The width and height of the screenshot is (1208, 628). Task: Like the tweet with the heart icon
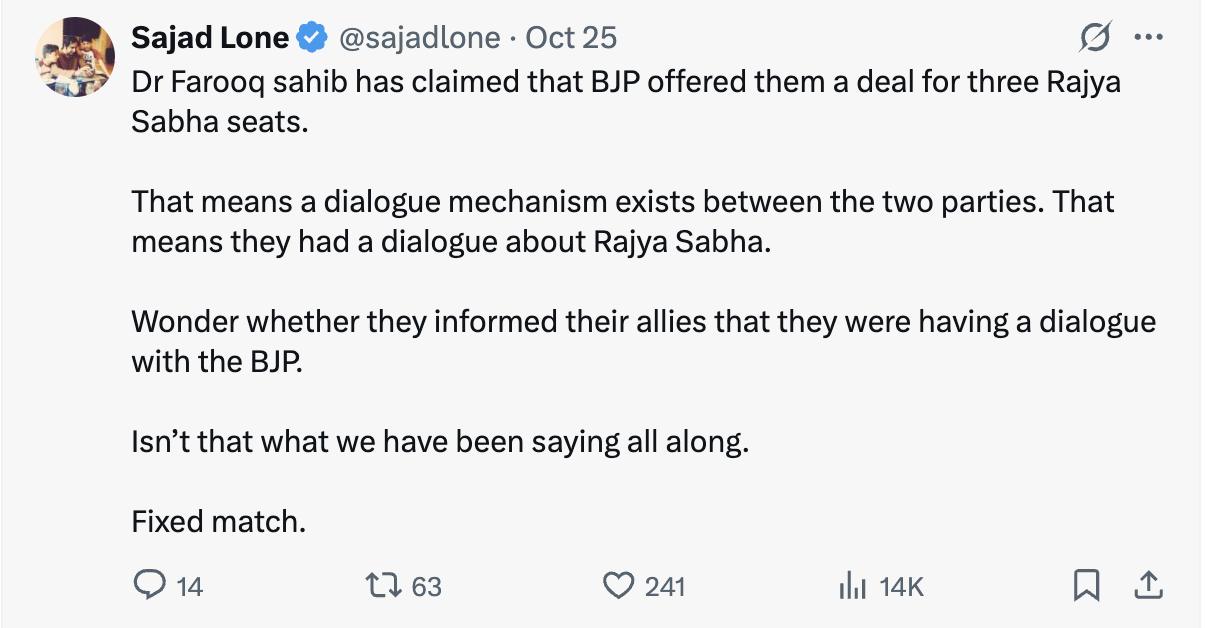[619, 585]
